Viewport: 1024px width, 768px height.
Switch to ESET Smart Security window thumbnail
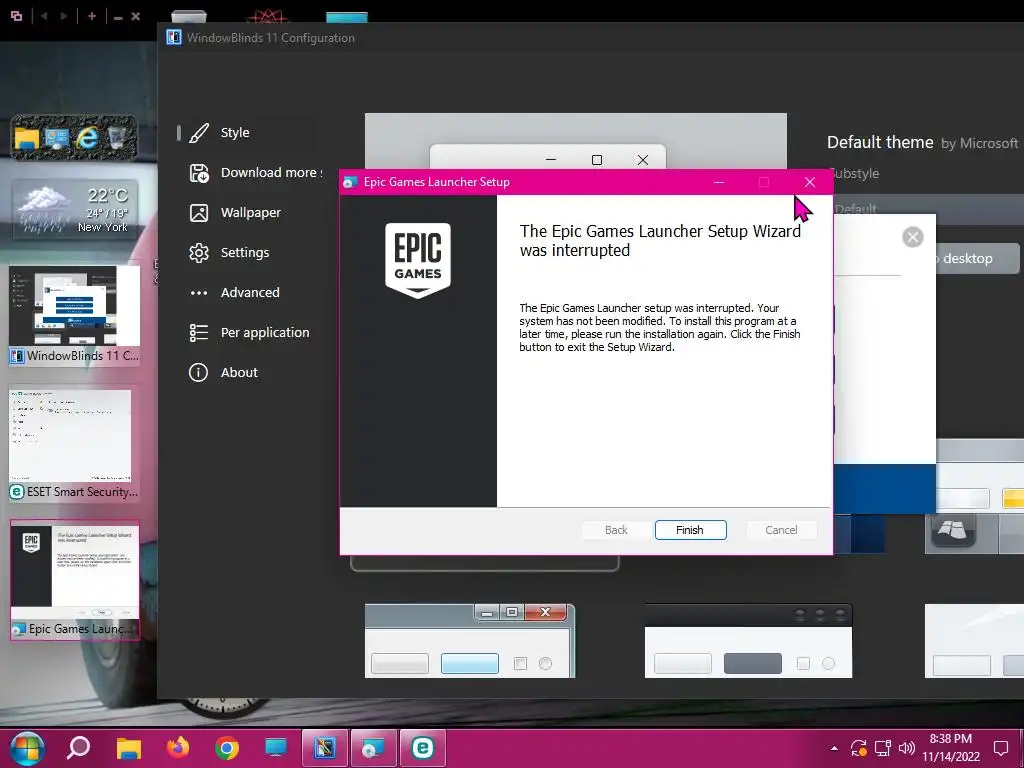point(71,445)
